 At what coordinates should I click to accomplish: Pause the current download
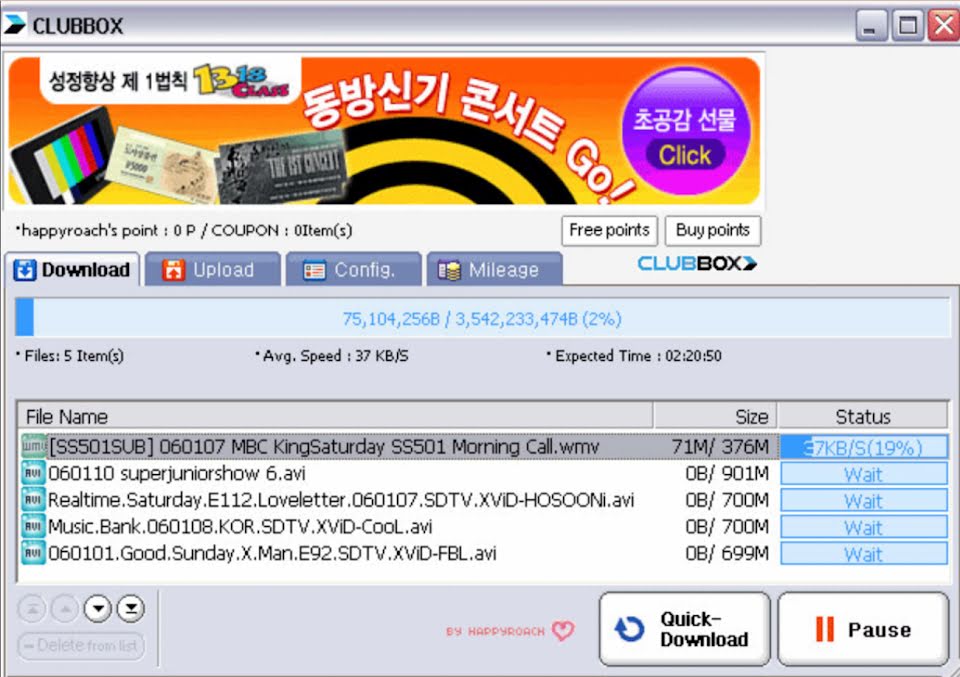click(863, 629)
